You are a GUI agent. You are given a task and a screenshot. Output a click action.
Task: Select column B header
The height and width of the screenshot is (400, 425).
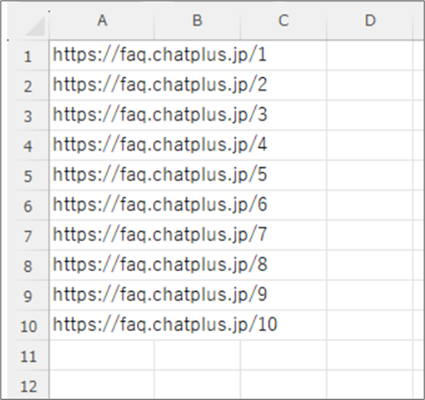pos(197,21)
